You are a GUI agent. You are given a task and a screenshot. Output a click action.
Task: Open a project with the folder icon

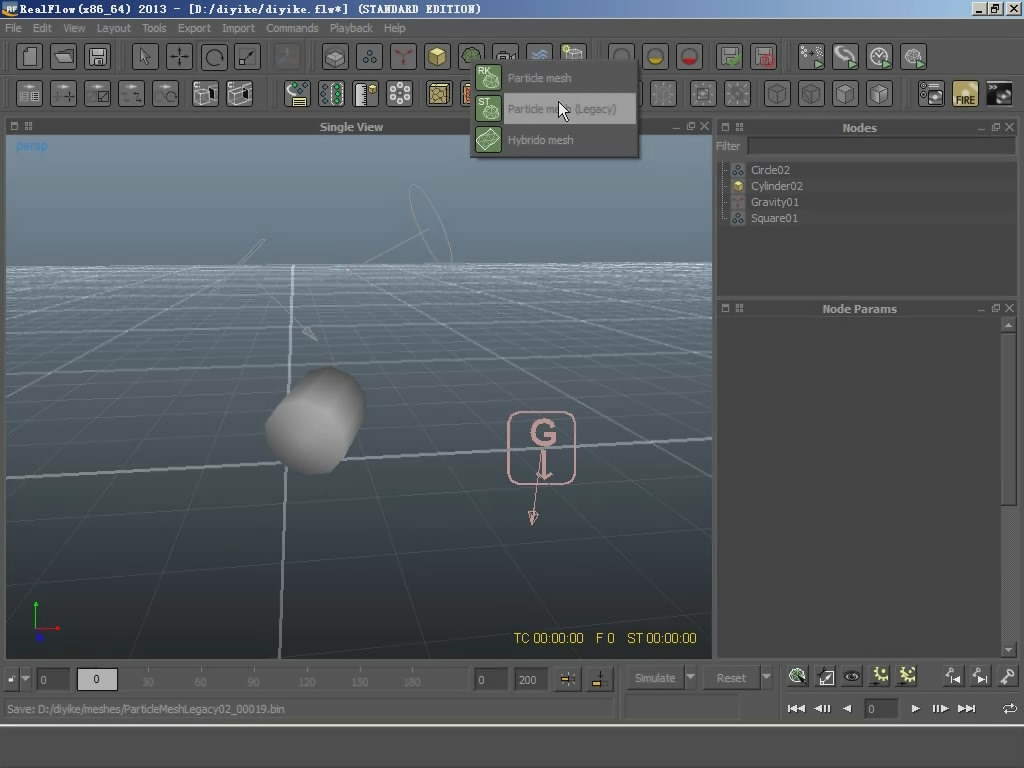[x=63, y=57]
